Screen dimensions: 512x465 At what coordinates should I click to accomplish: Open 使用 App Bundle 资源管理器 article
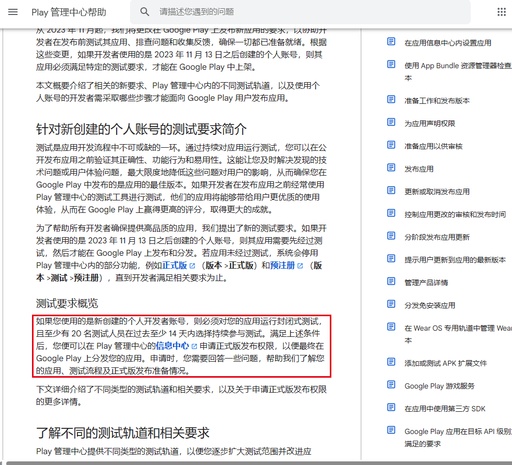point(458,72)
